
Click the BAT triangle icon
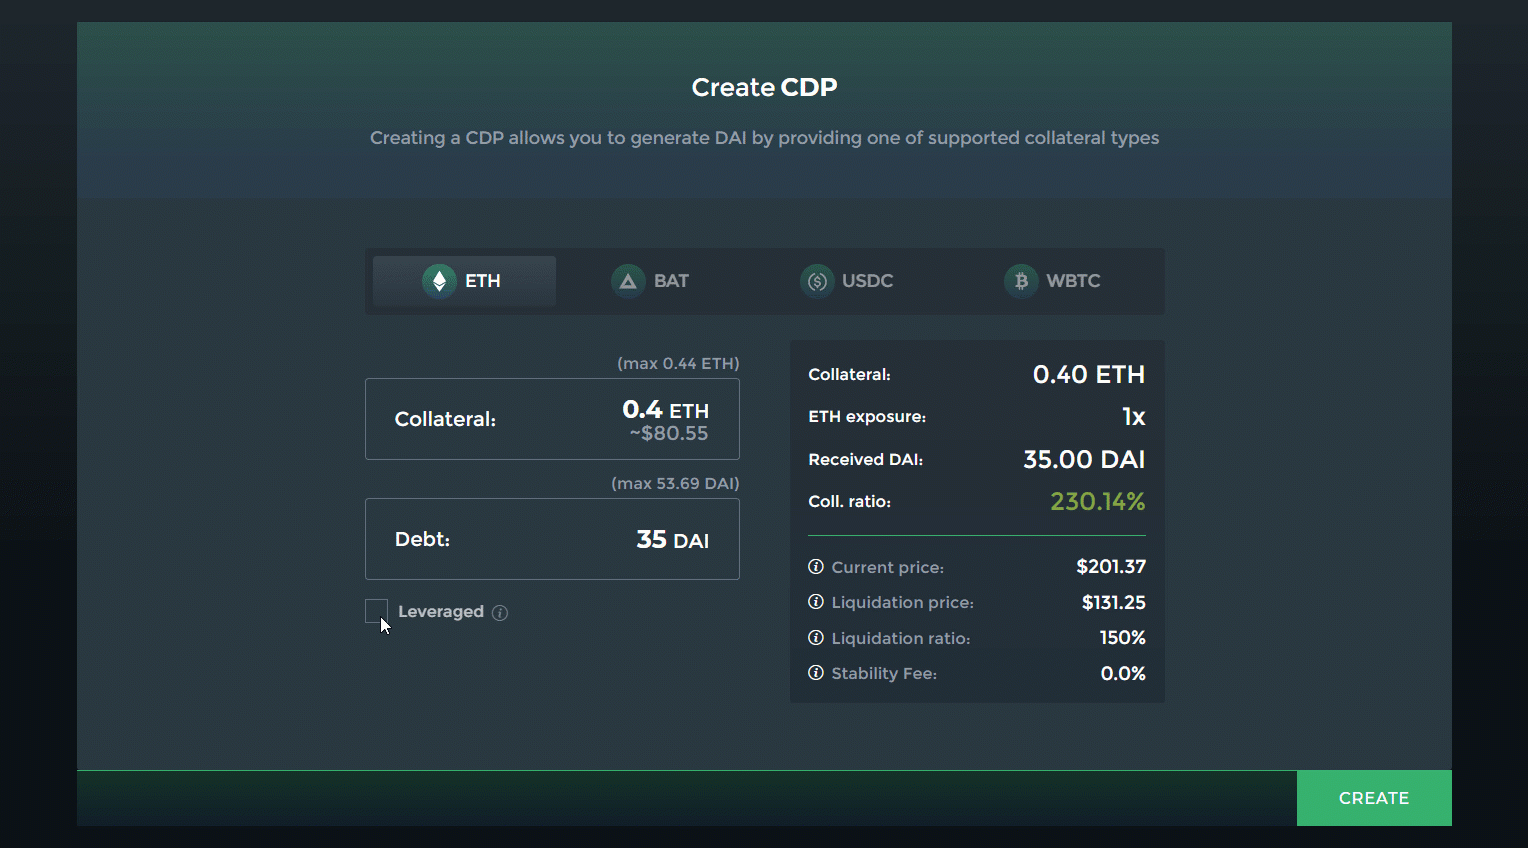(x=628, y=281)
